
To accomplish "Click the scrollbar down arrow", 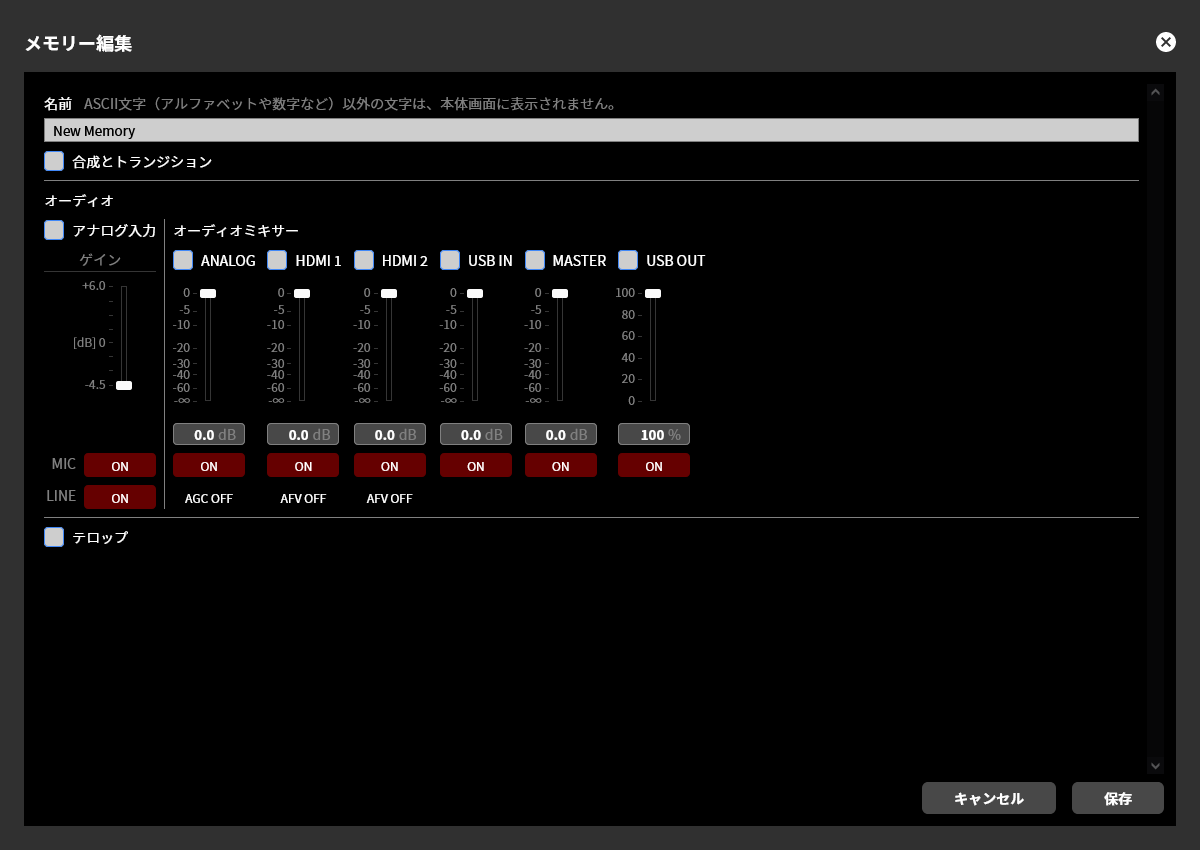I will tap(1156, 765).
